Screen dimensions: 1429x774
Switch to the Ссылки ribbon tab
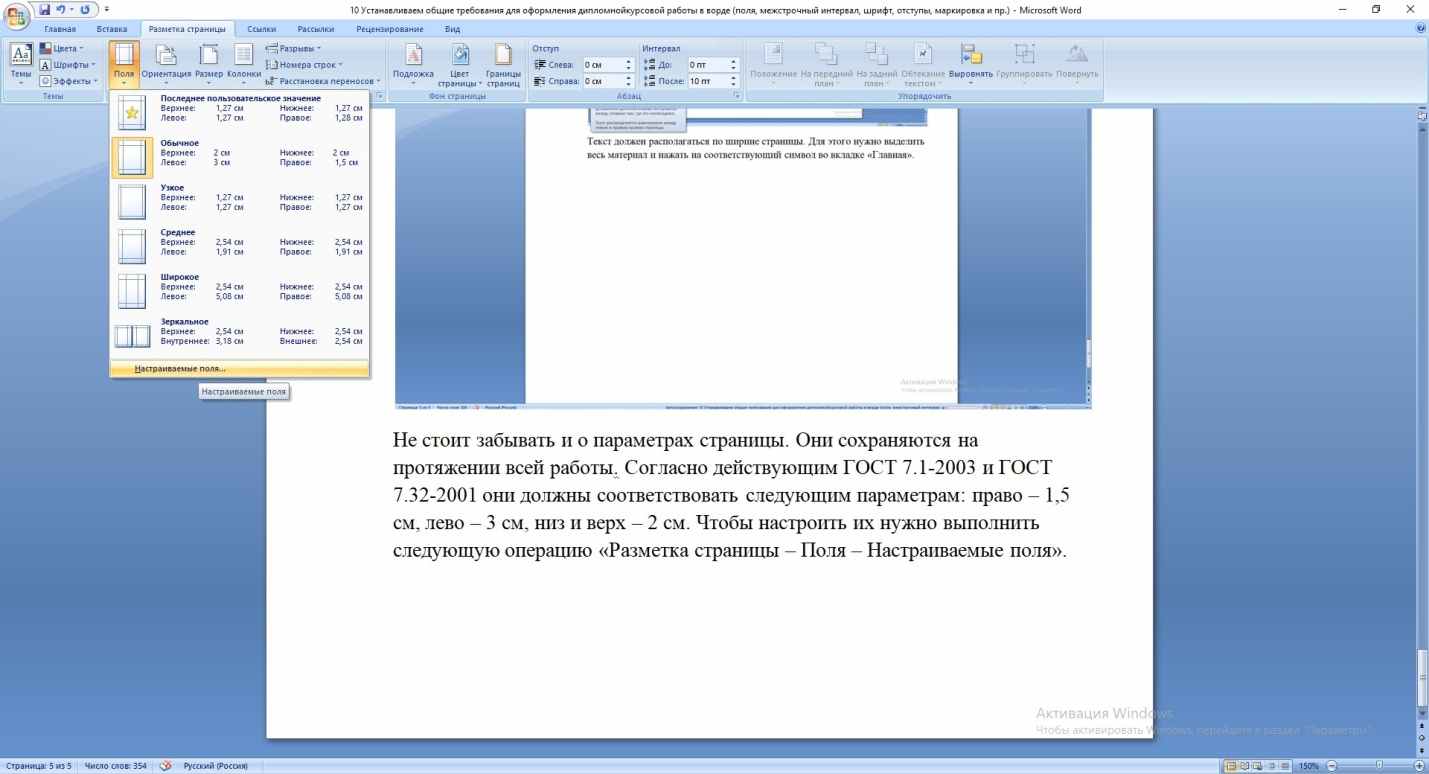click(261, 29)
